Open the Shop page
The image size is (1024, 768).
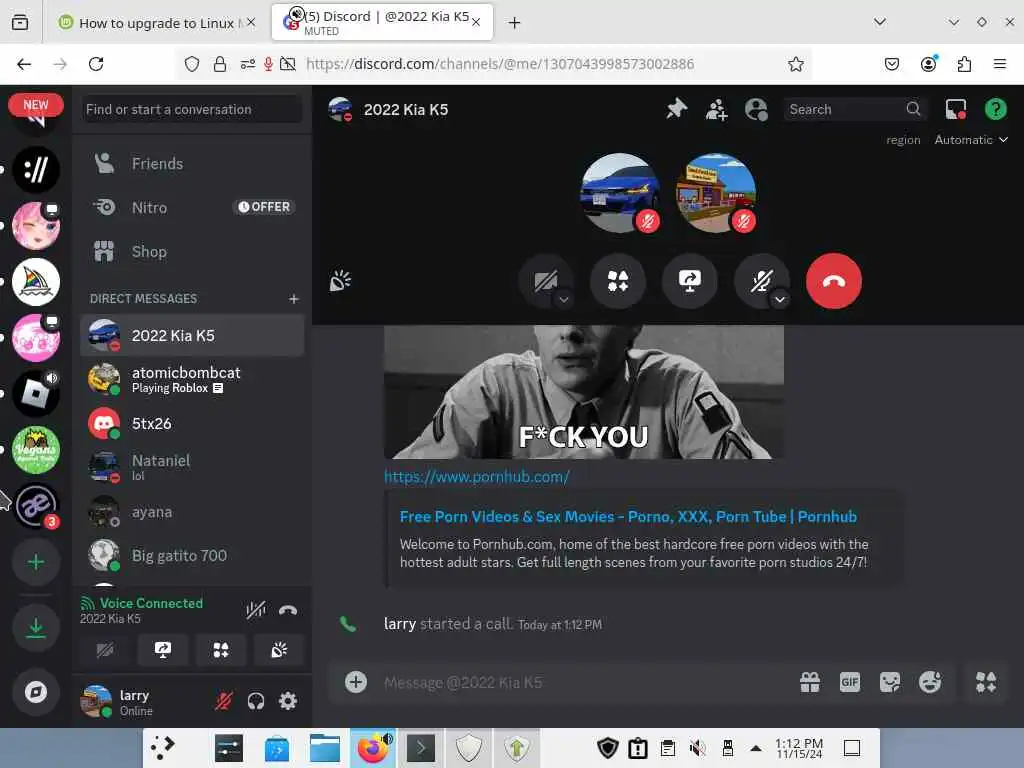click(x=192, y=251)
